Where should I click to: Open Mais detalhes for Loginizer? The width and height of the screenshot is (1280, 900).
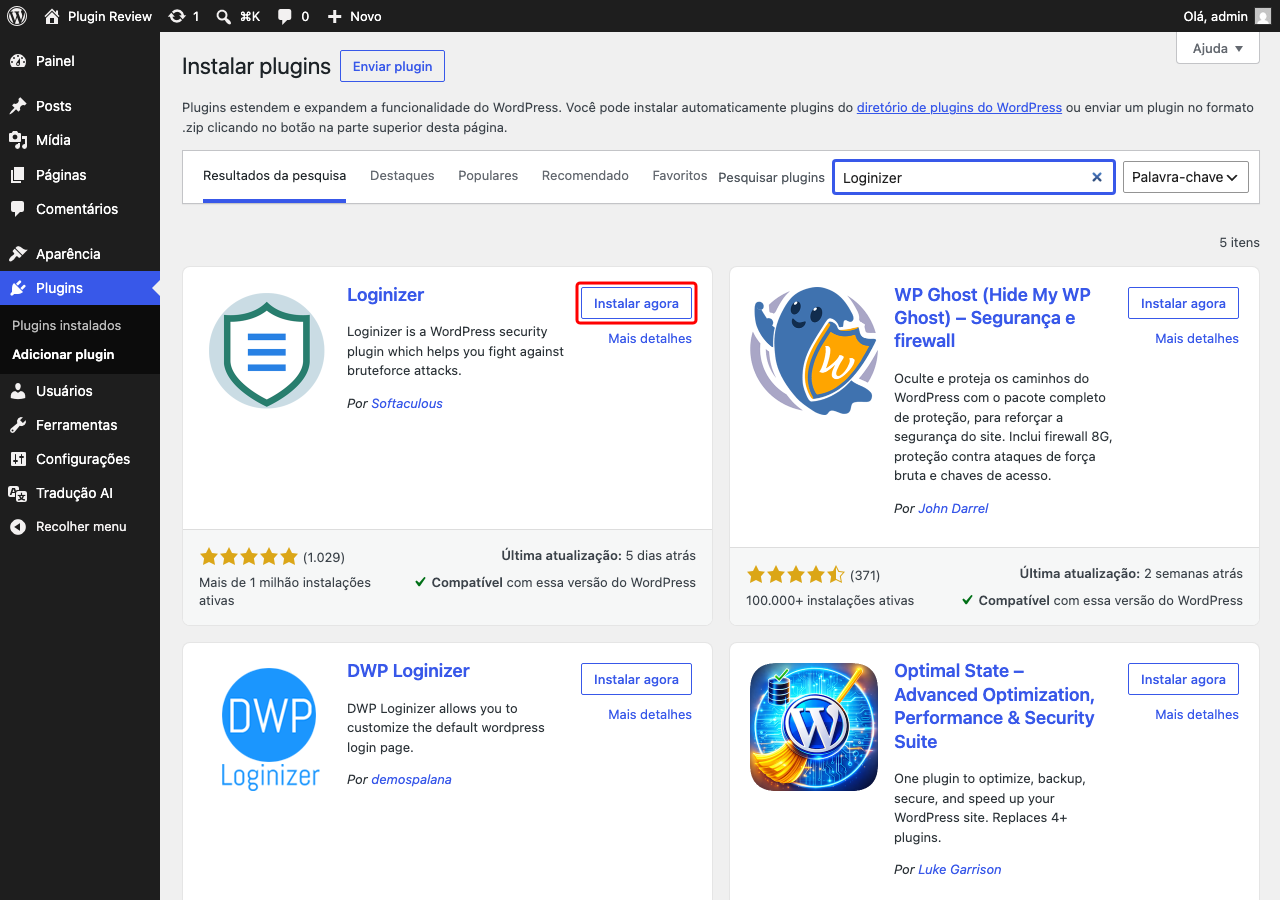click(650, 338)
